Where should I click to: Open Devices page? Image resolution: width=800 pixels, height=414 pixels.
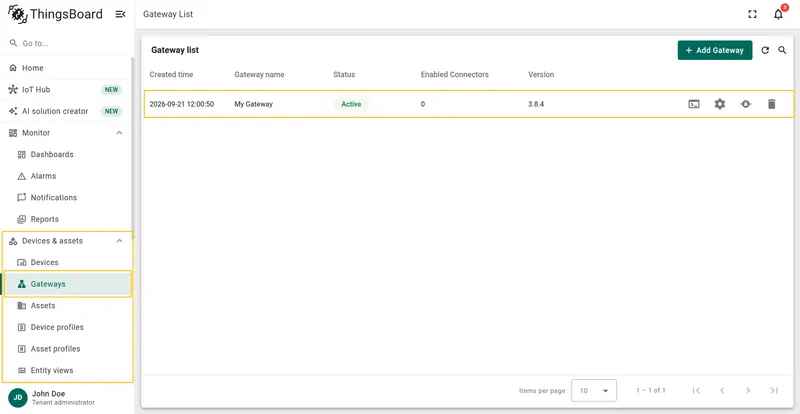(x=67, y=262)
